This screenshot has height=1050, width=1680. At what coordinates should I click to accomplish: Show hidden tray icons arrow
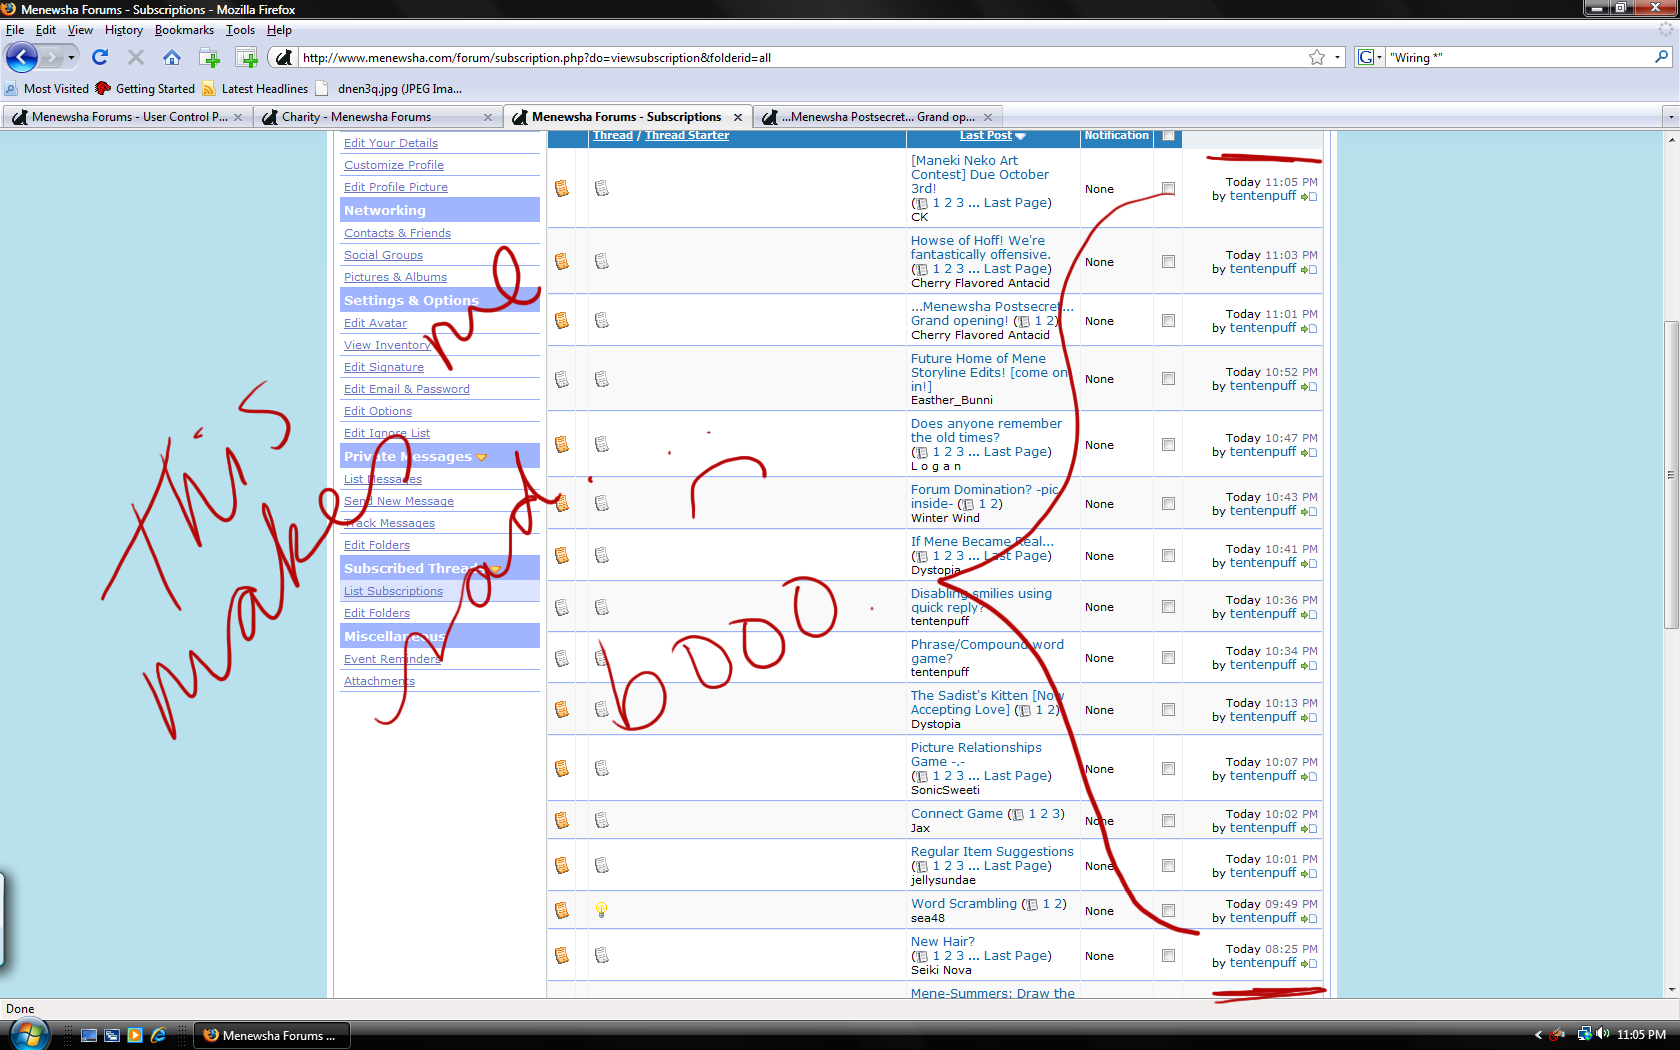tap(1538, 1035)
